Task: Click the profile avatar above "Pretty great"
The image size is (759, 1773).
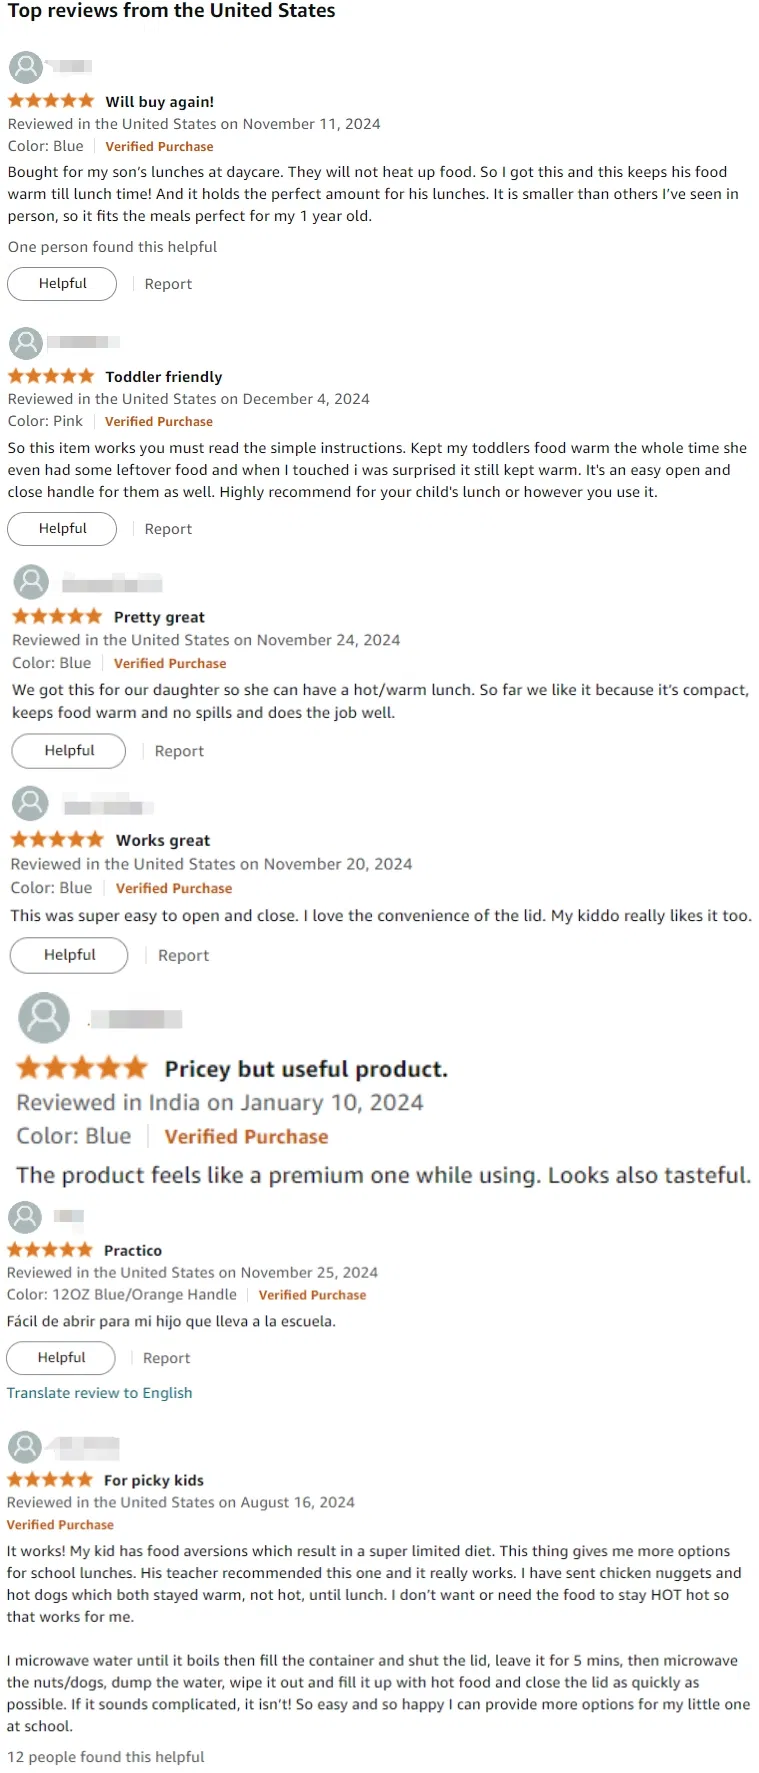Action: pos(30,581)
